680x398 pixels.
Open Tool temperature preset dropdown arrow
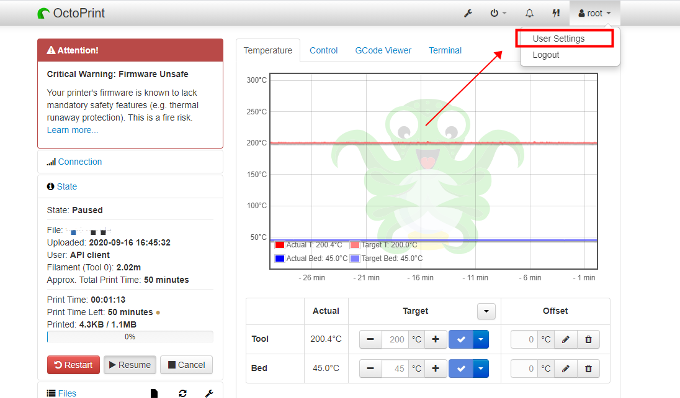[x=481, y=339]
